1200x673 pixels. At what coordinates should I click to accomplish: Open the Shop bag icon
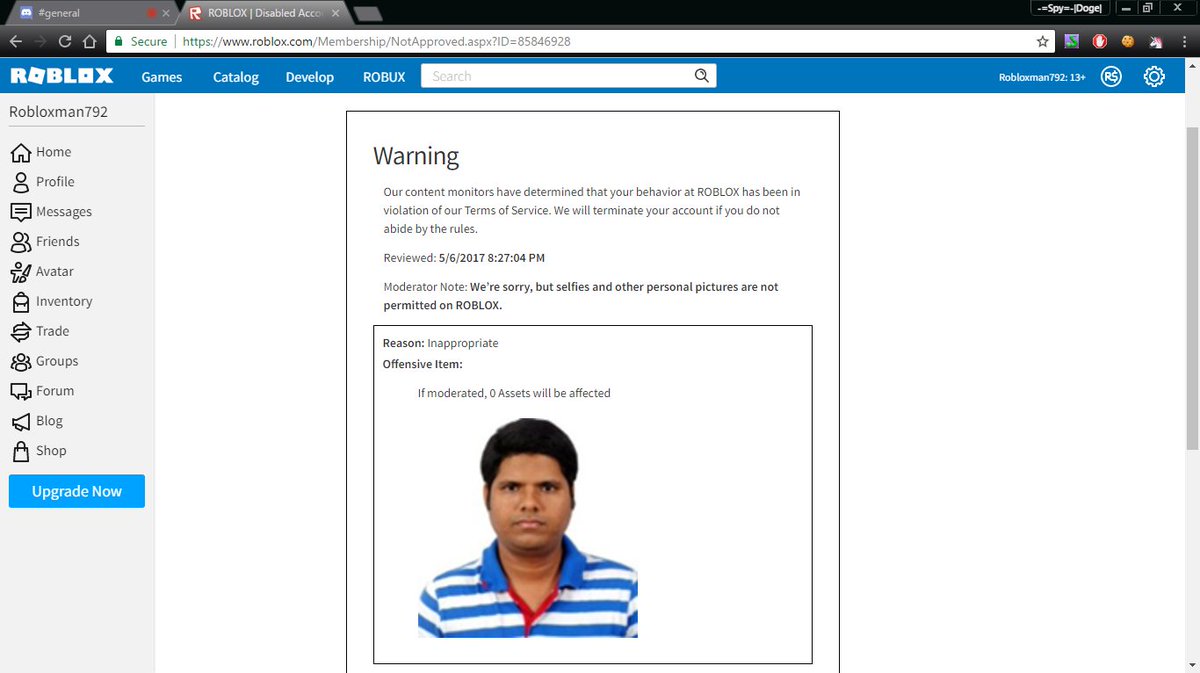click(20, 451)
